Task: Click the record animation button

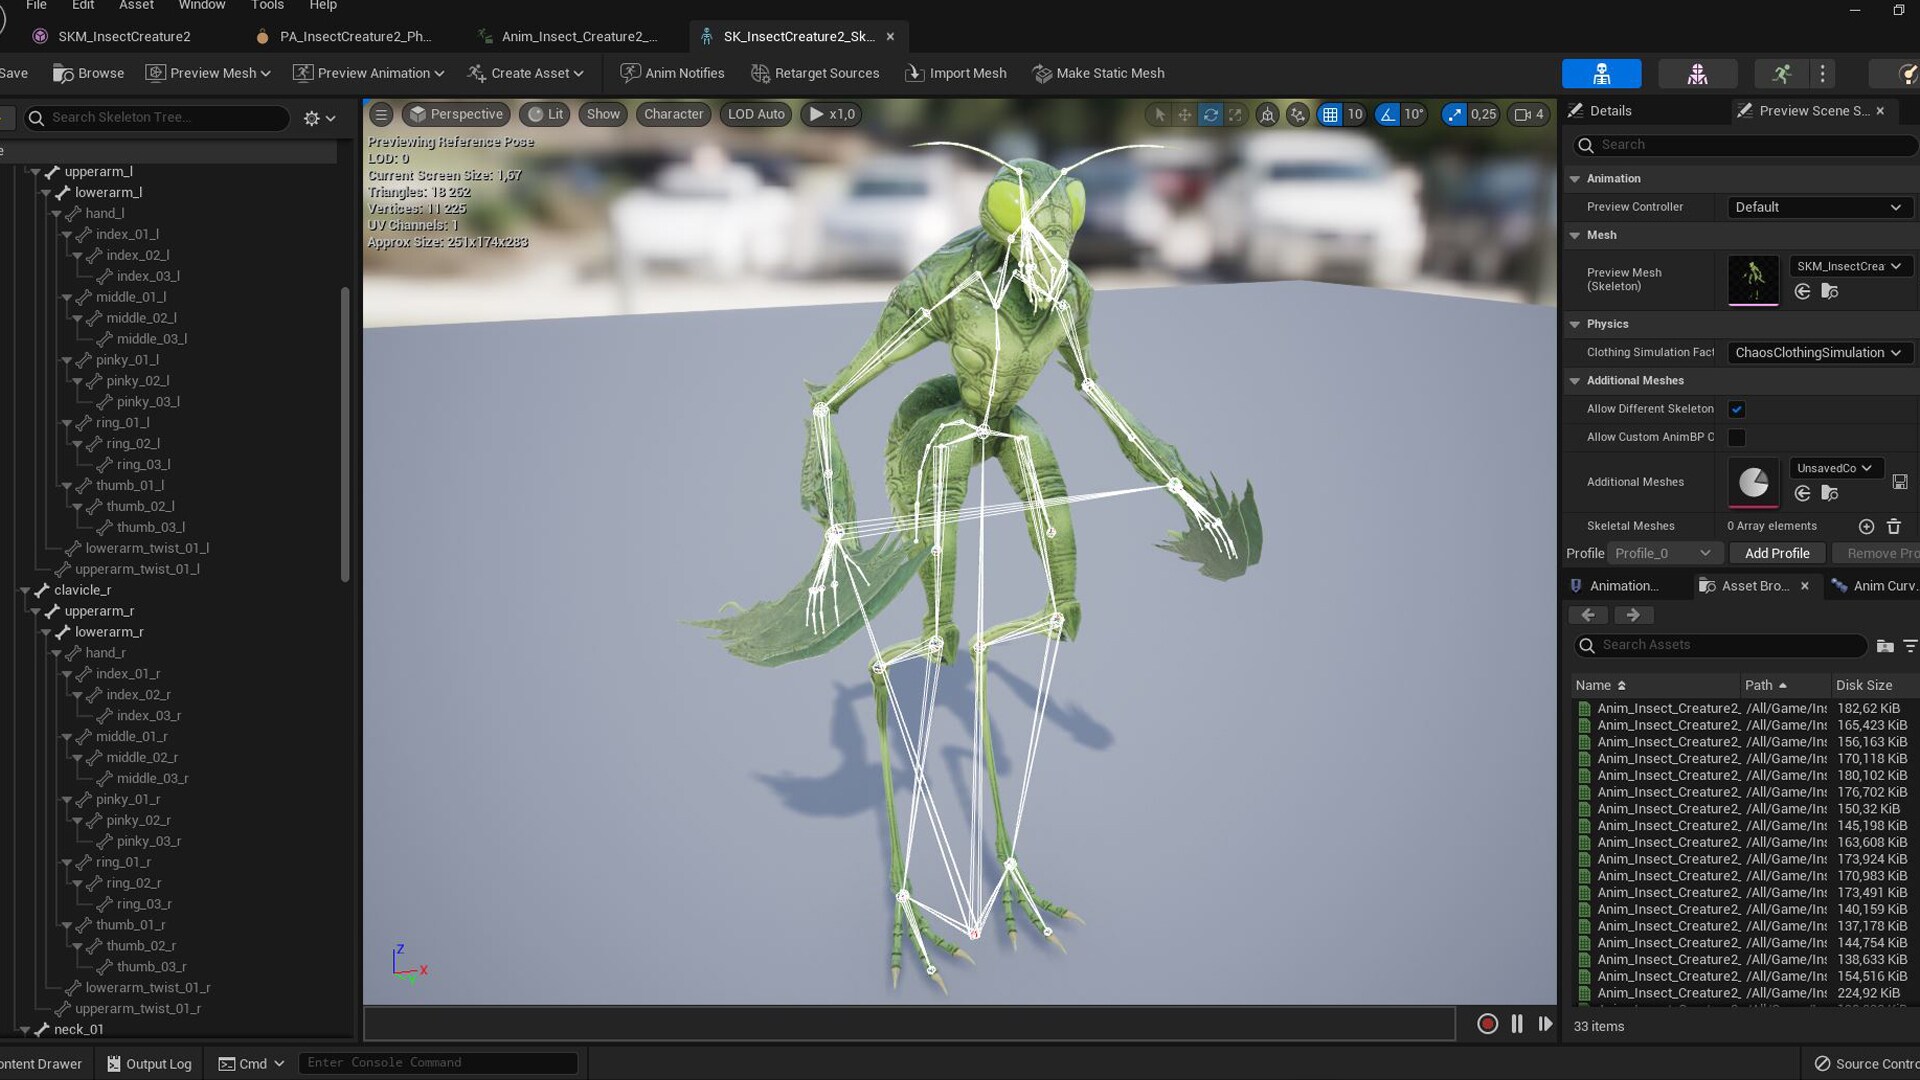Action: coord(1487,1024)
